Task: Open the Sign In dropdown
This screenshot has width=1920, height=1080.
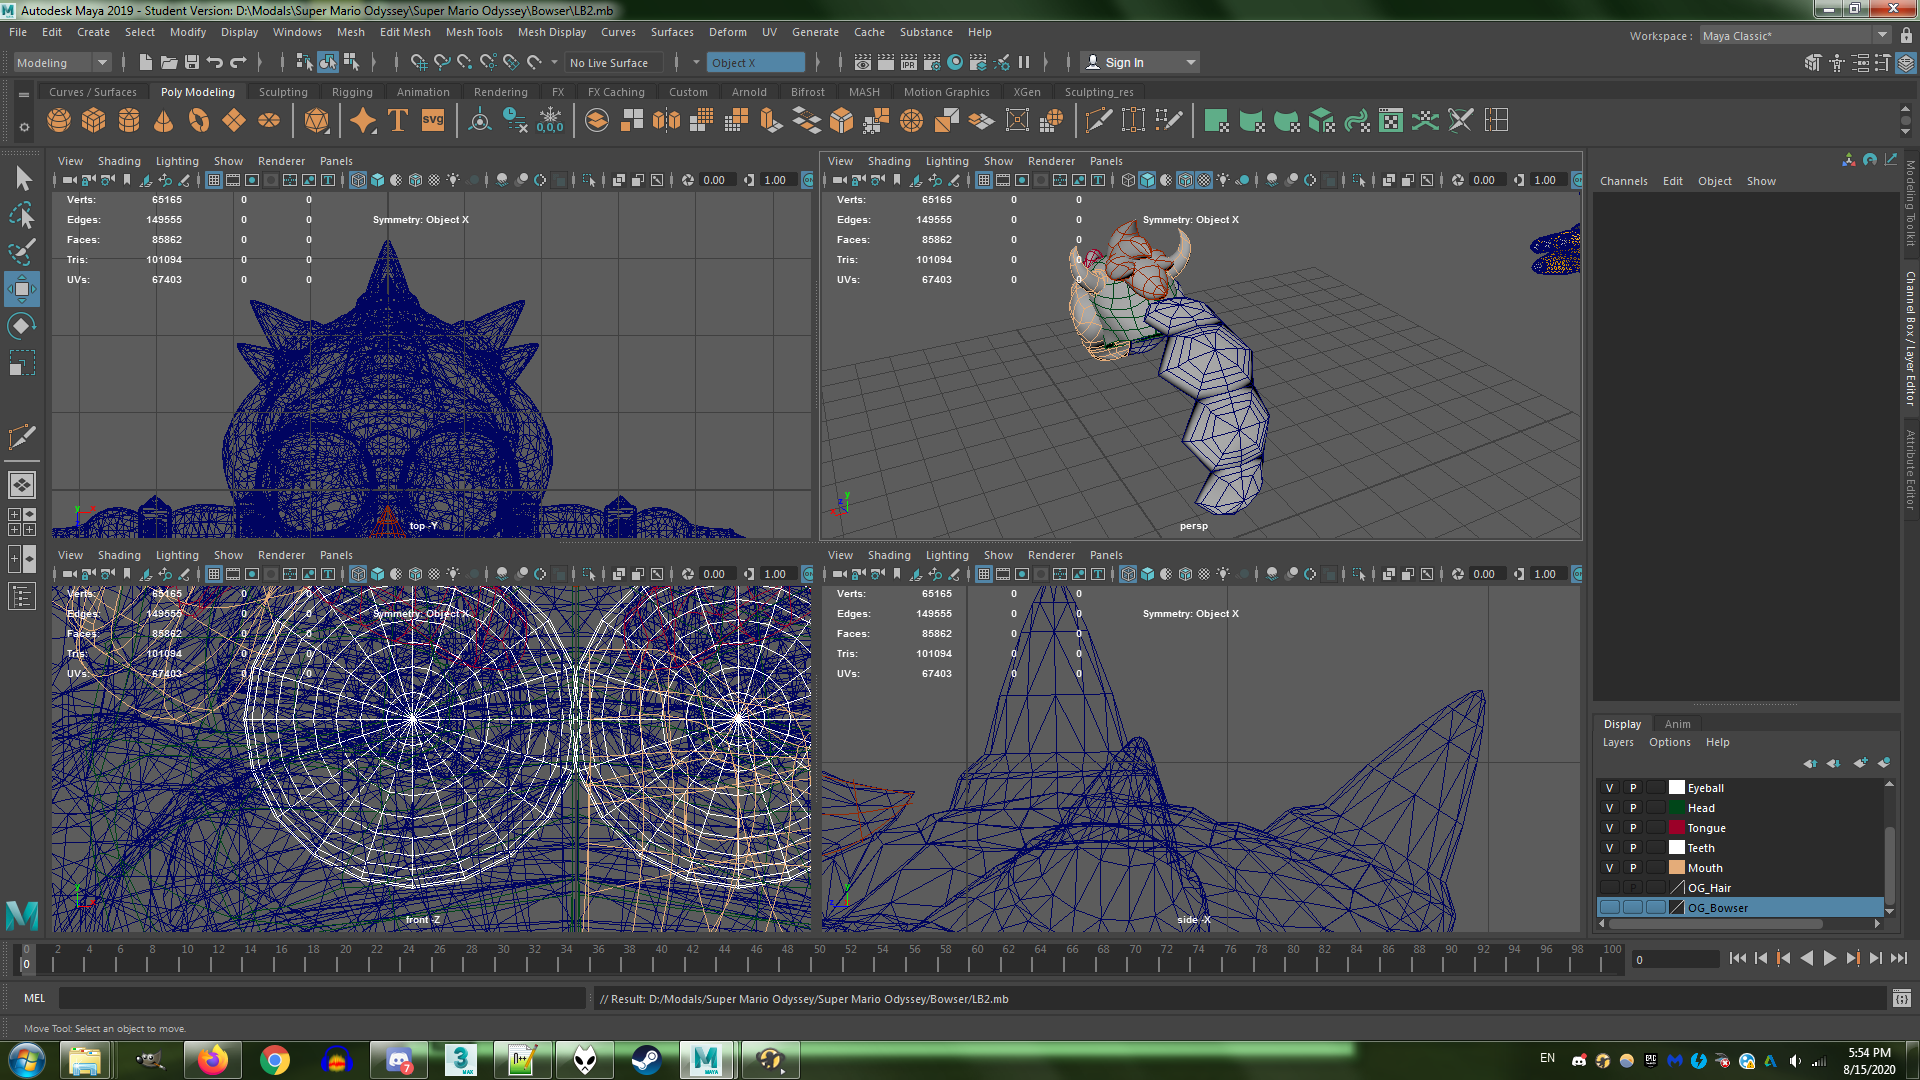Action: point(1140,62)
